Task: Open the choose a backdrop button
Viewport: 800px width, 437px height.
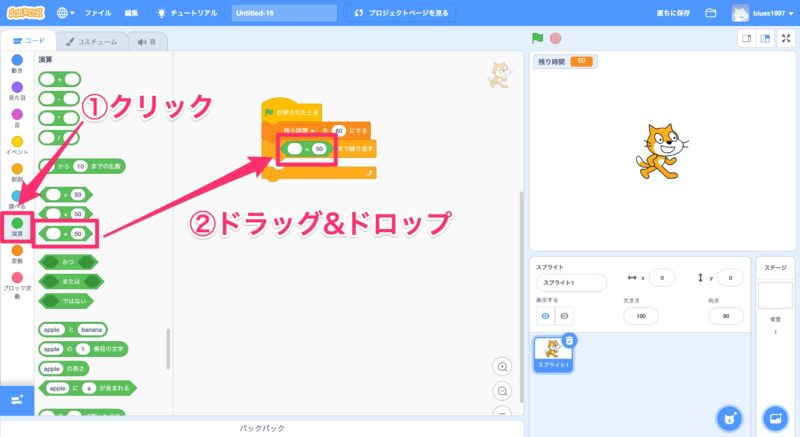Action: tap(774, 416)
